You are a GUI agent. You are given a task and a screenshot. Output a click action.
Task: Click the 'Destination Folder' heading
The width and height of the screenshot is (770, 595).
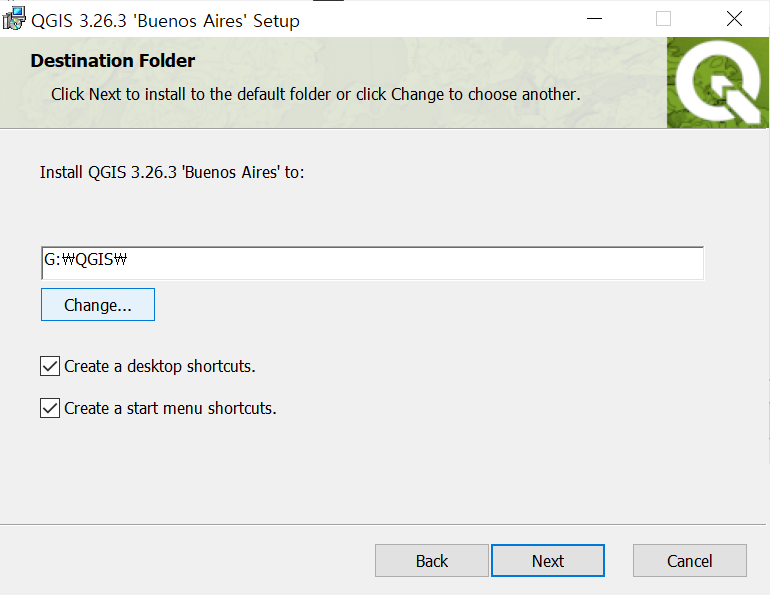tap(112, 60)
